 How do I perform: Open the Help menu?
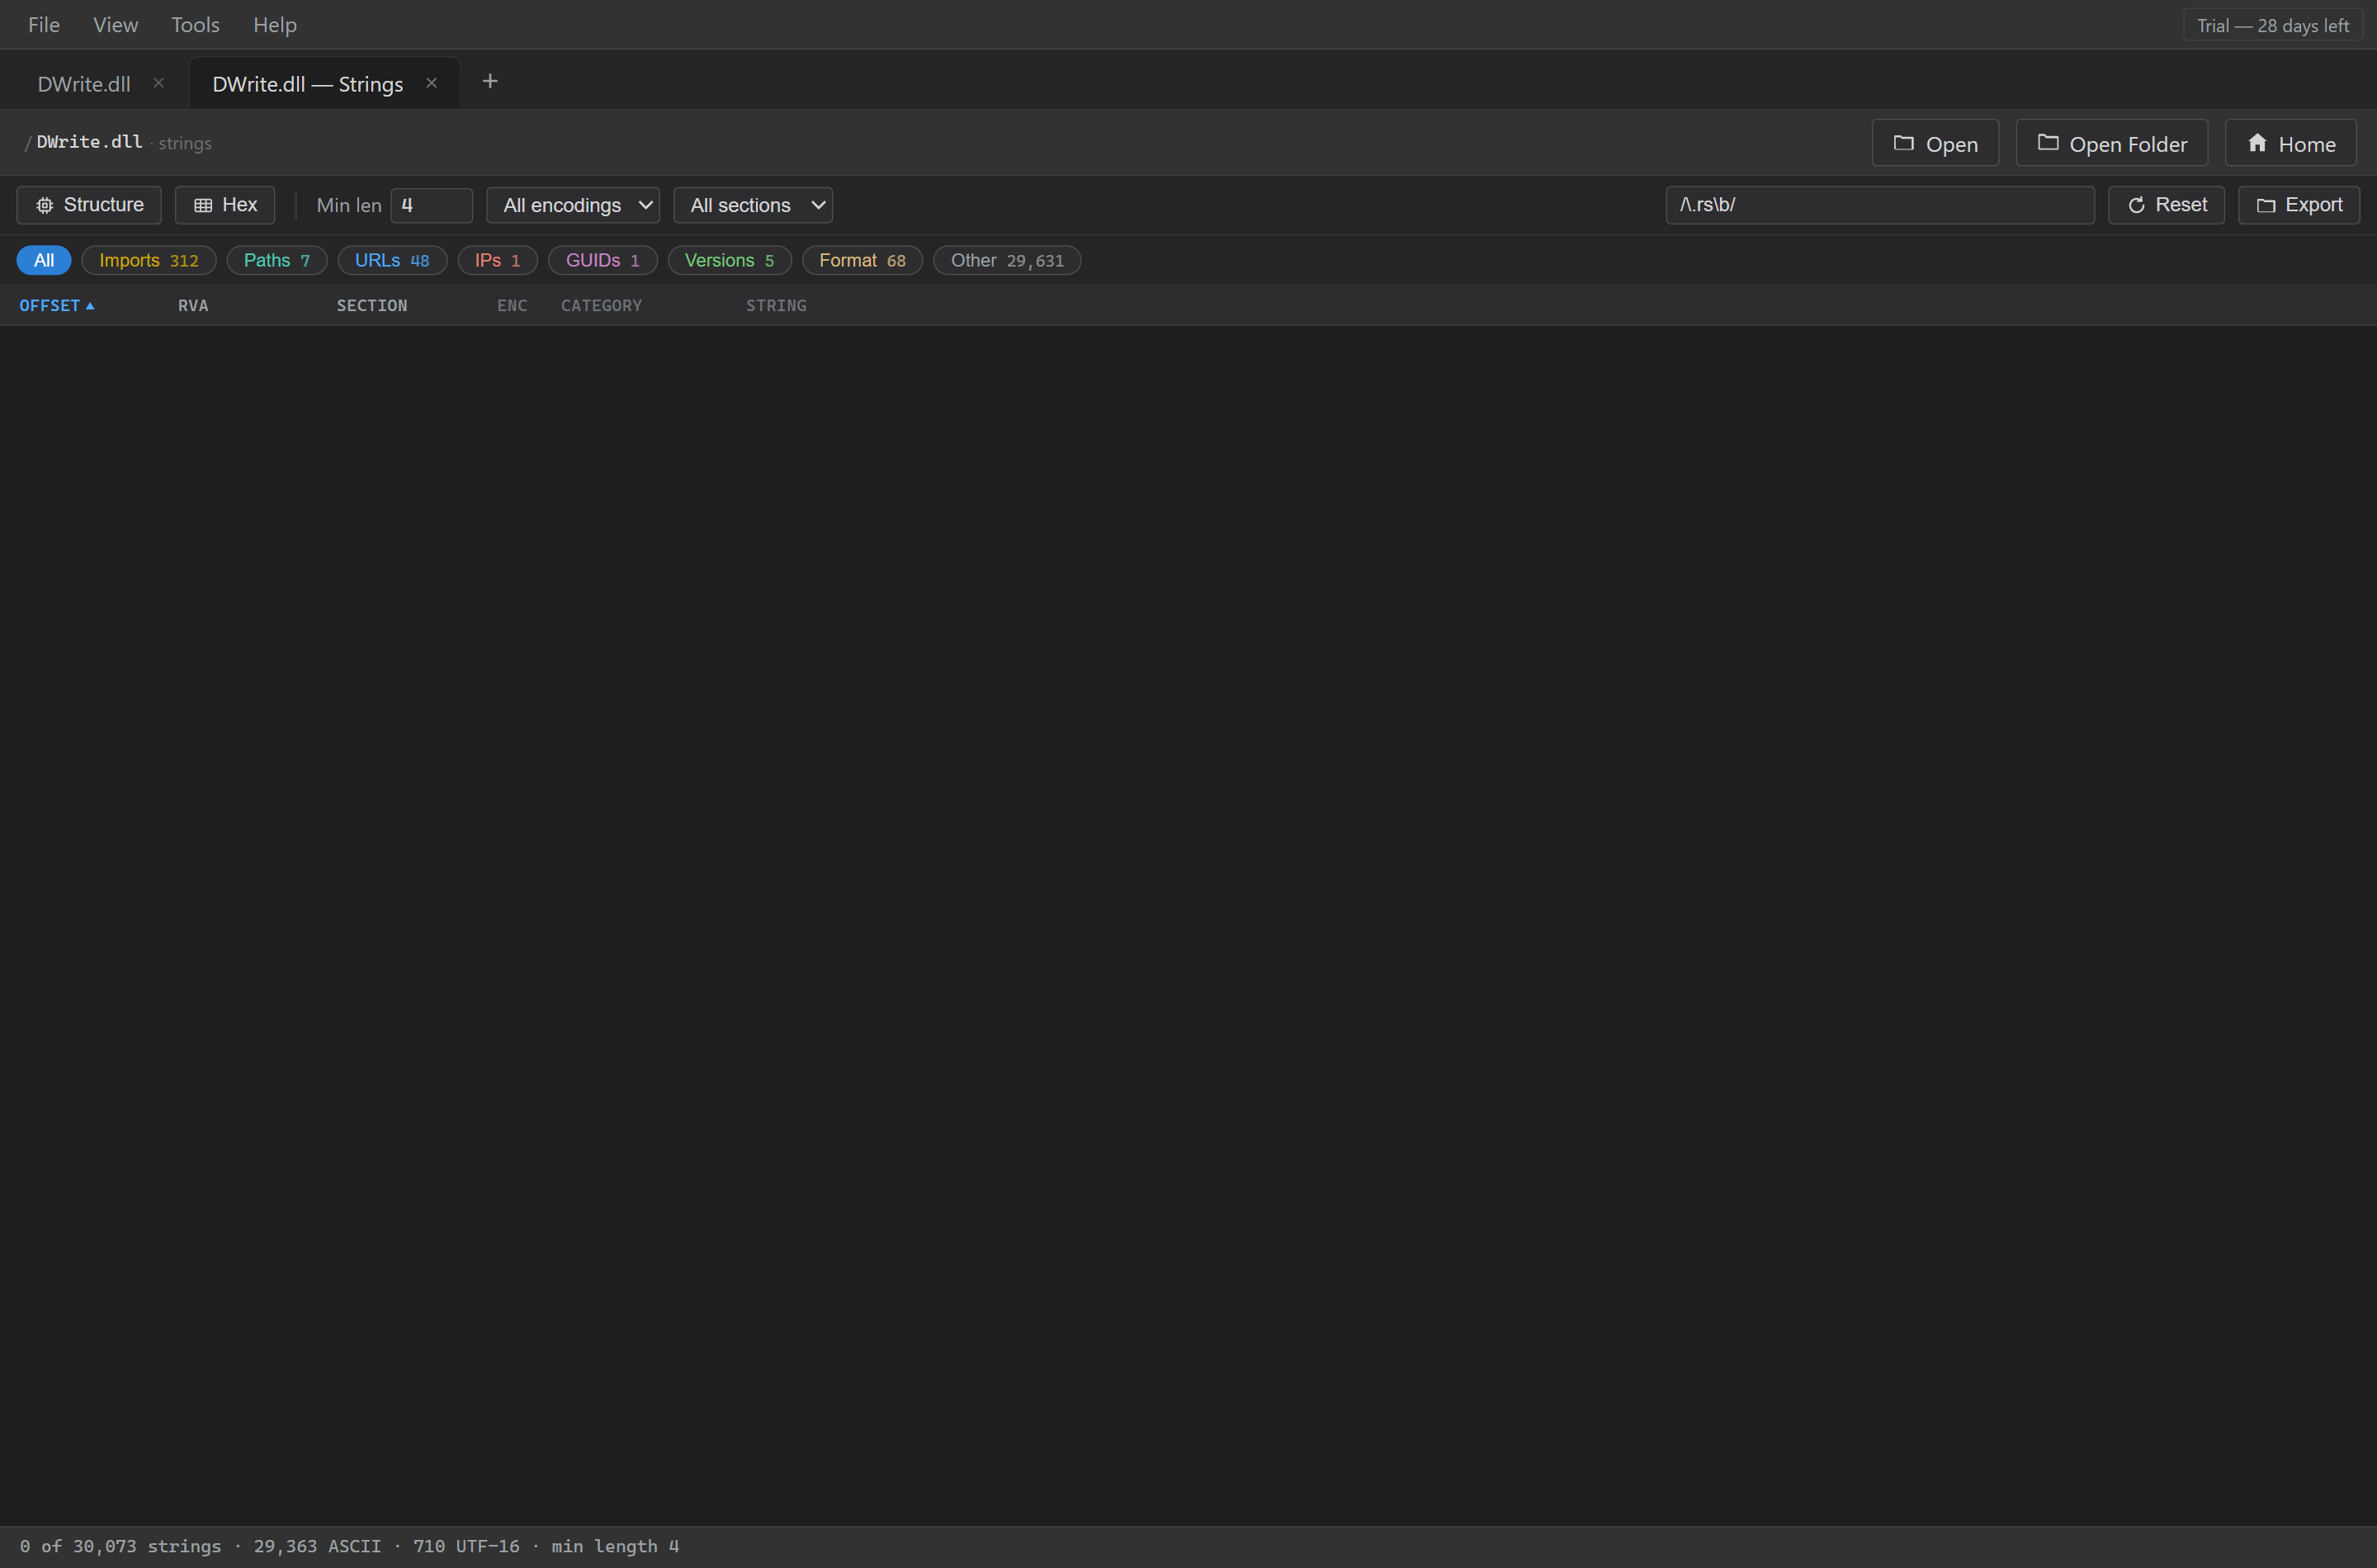click(275, 25)
